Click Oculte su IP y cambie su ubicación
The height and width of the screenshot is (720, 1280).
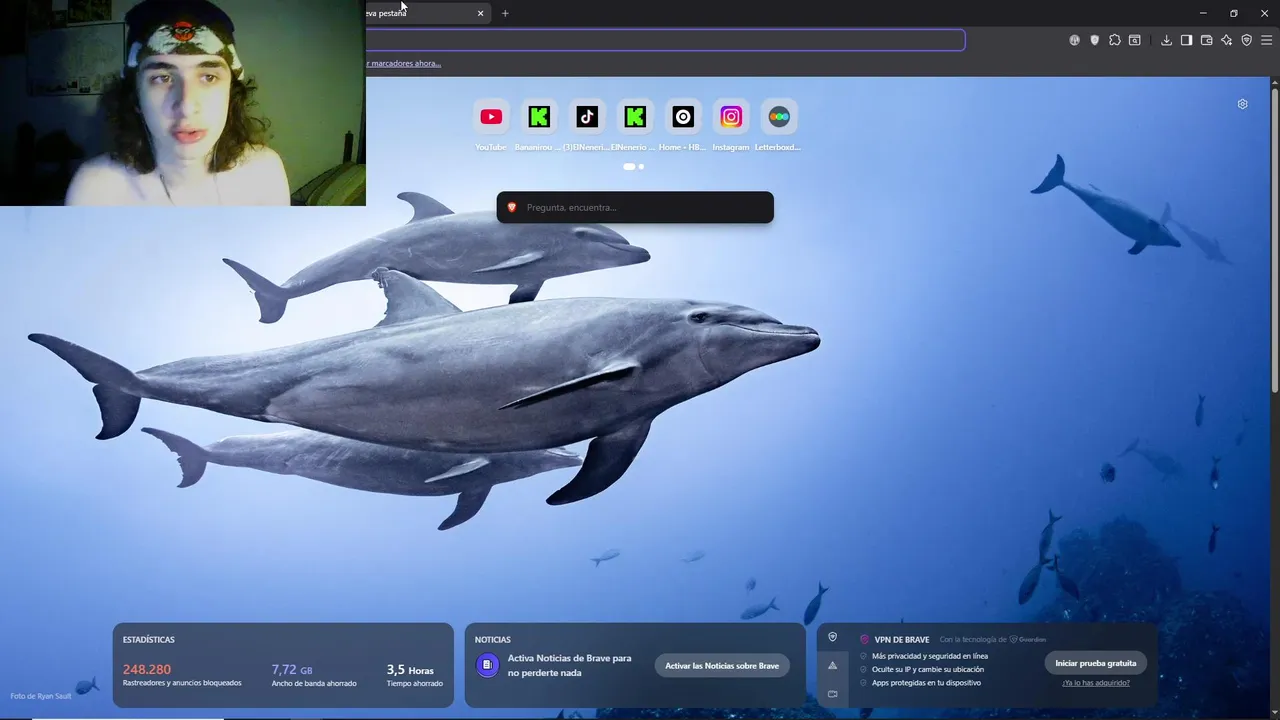coord(928,669)
